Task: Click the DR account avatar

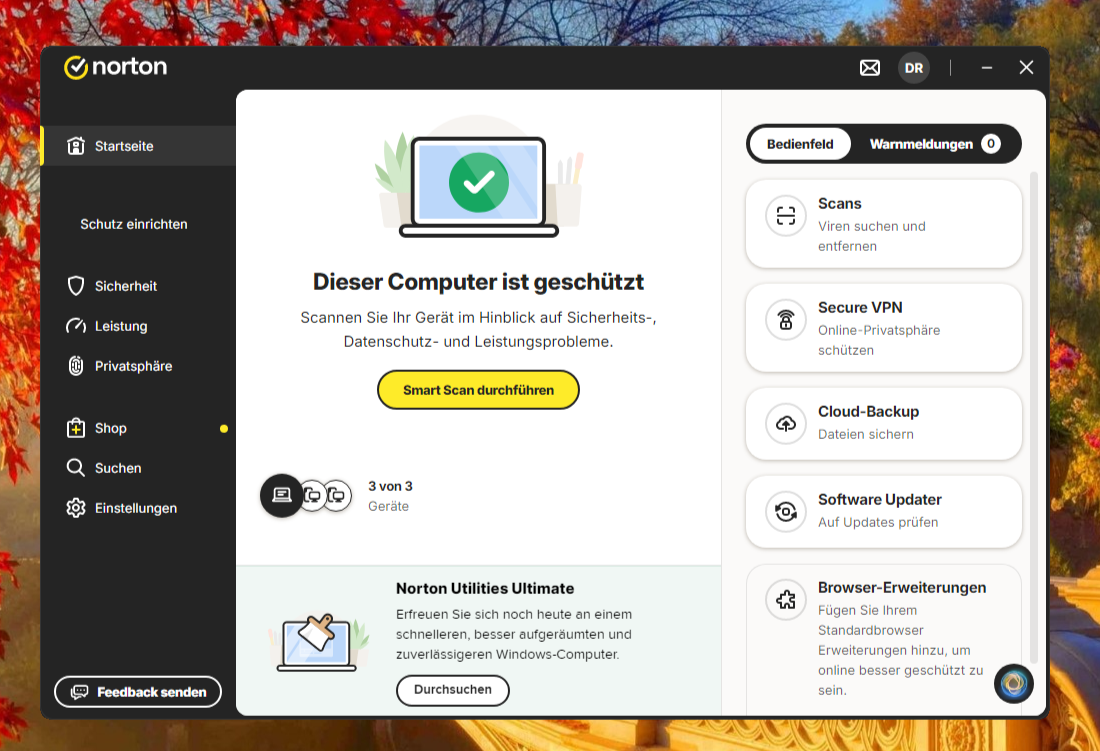Action: [x=913, y=68]
